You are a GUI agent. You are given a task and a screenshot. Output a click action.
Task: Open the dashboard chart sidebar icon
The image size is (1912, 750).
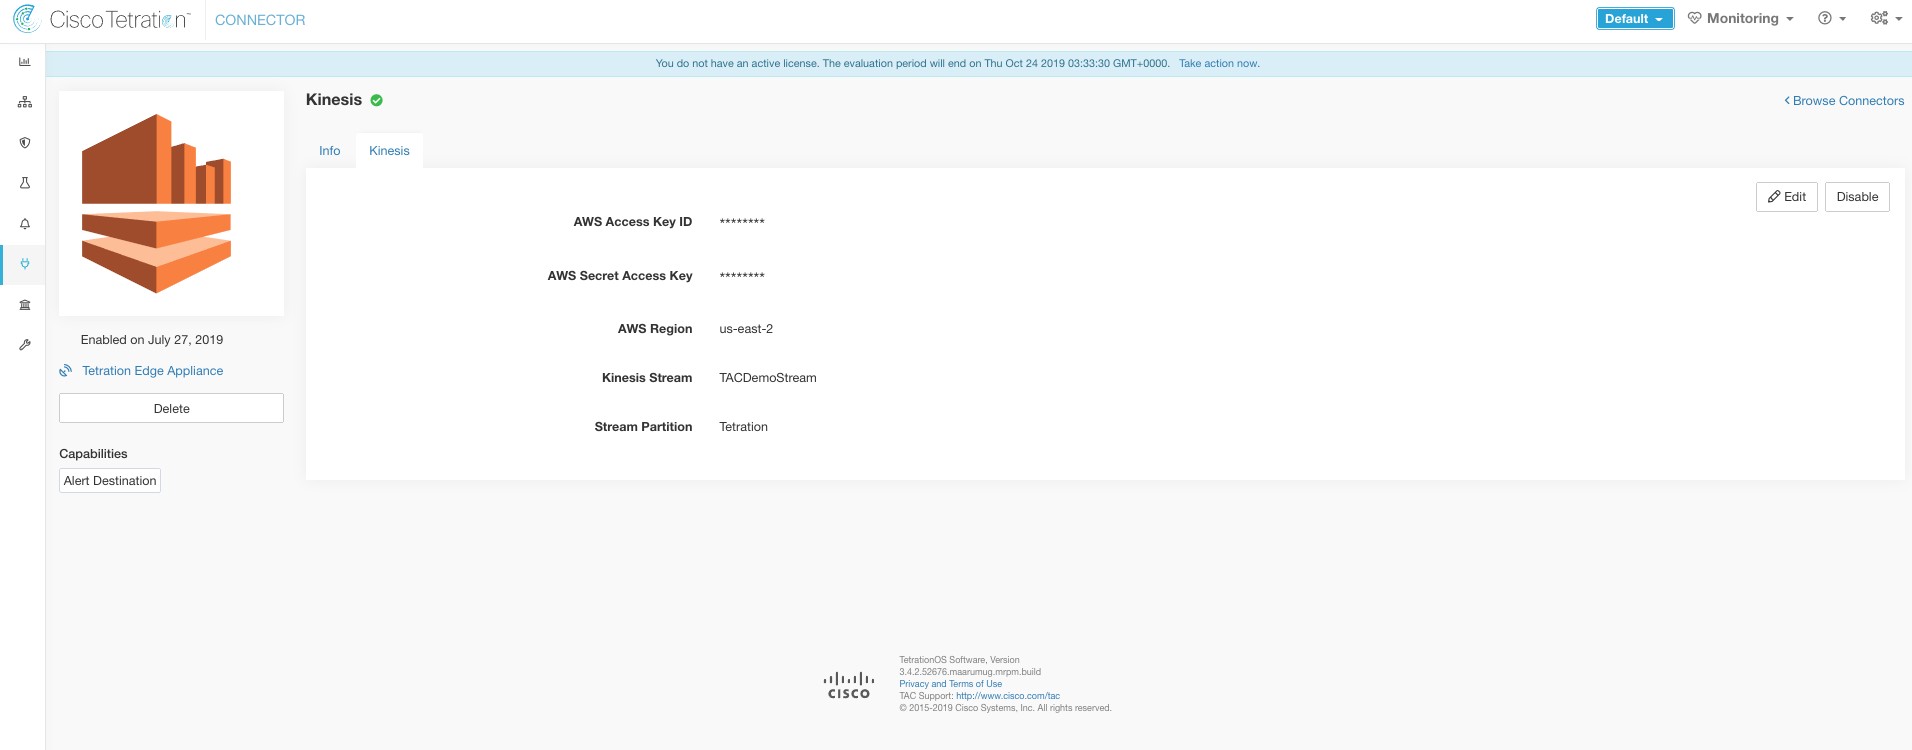(x=24, y=62)
